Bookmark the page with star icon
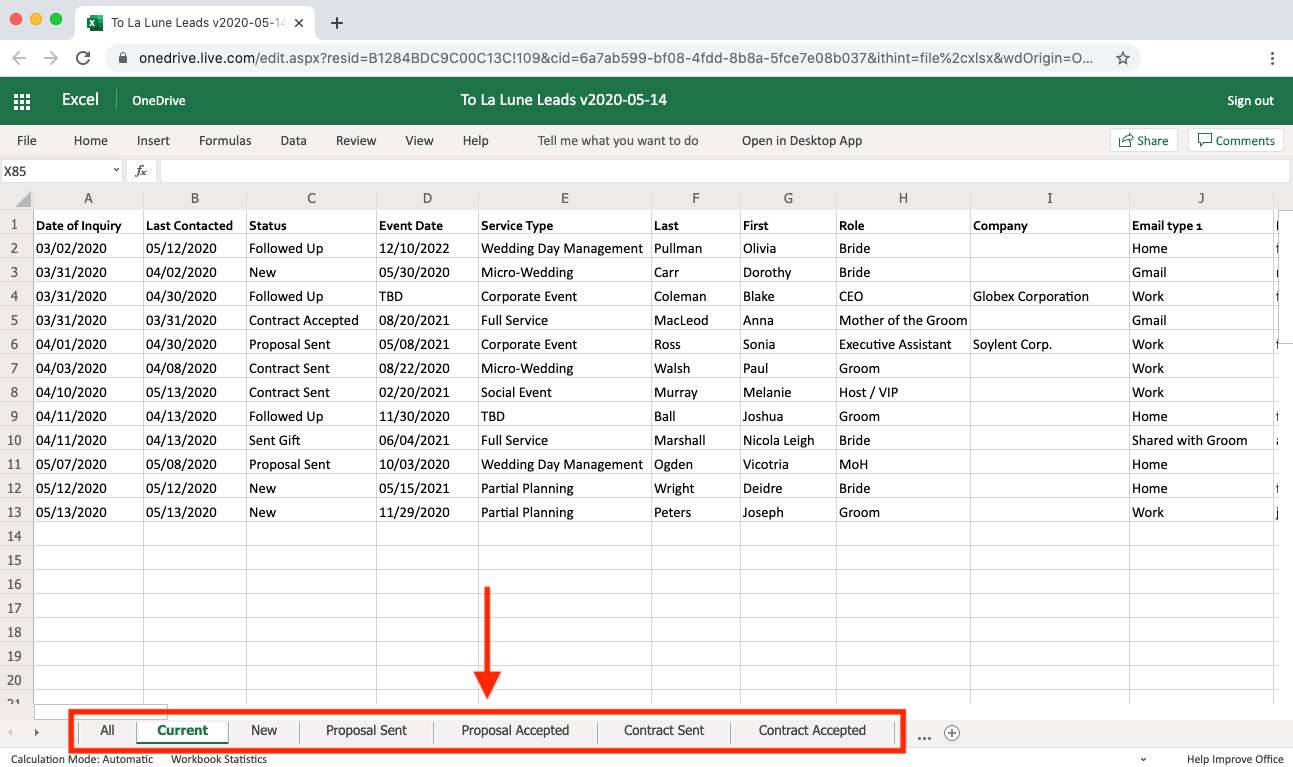 [1123, 58]
